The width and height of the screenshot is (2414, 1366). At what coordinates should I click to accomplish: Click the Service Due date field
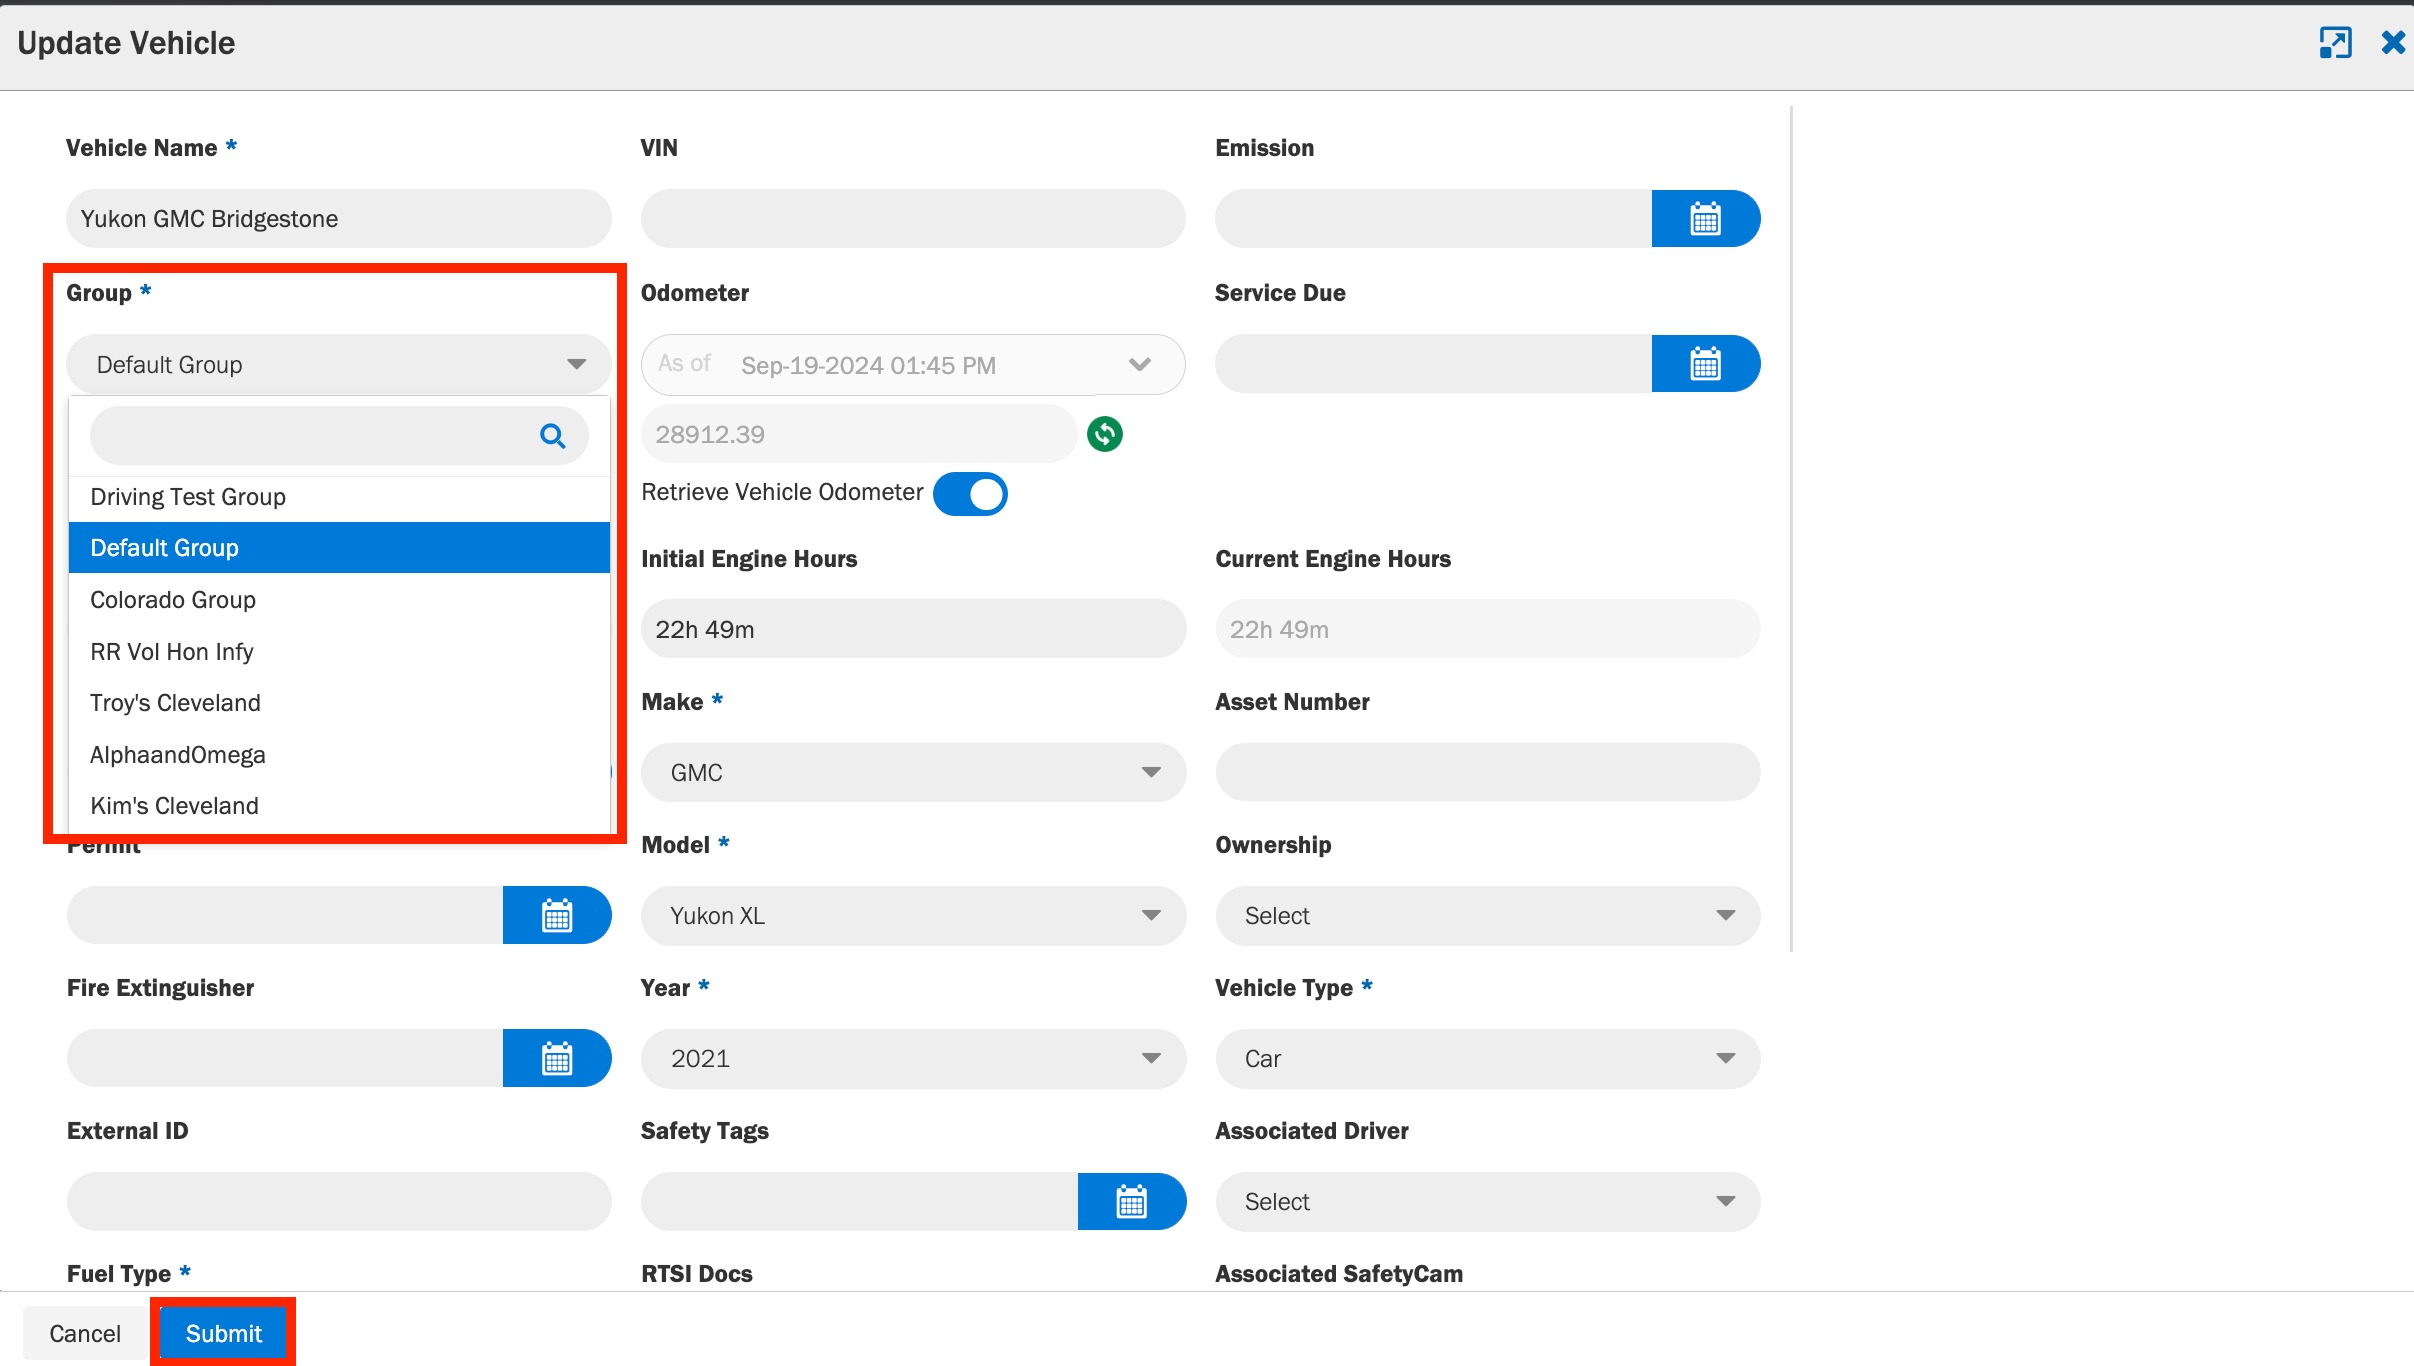point(1434,363)
